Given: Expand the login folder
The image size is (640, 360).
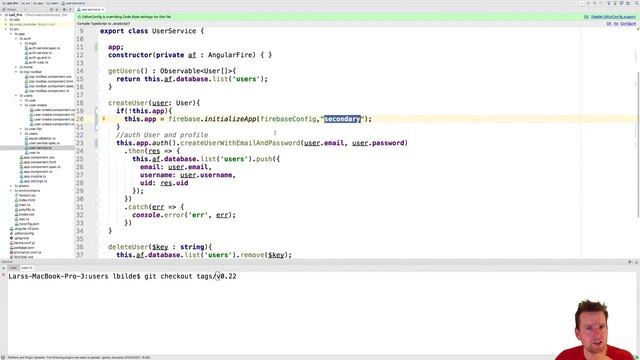Looking at the screenshot, I should (21, 43).
